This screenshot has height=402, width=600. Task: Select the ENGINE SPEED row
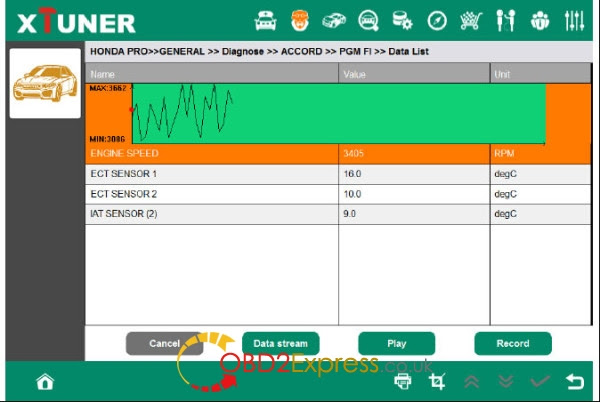point(338,154)
